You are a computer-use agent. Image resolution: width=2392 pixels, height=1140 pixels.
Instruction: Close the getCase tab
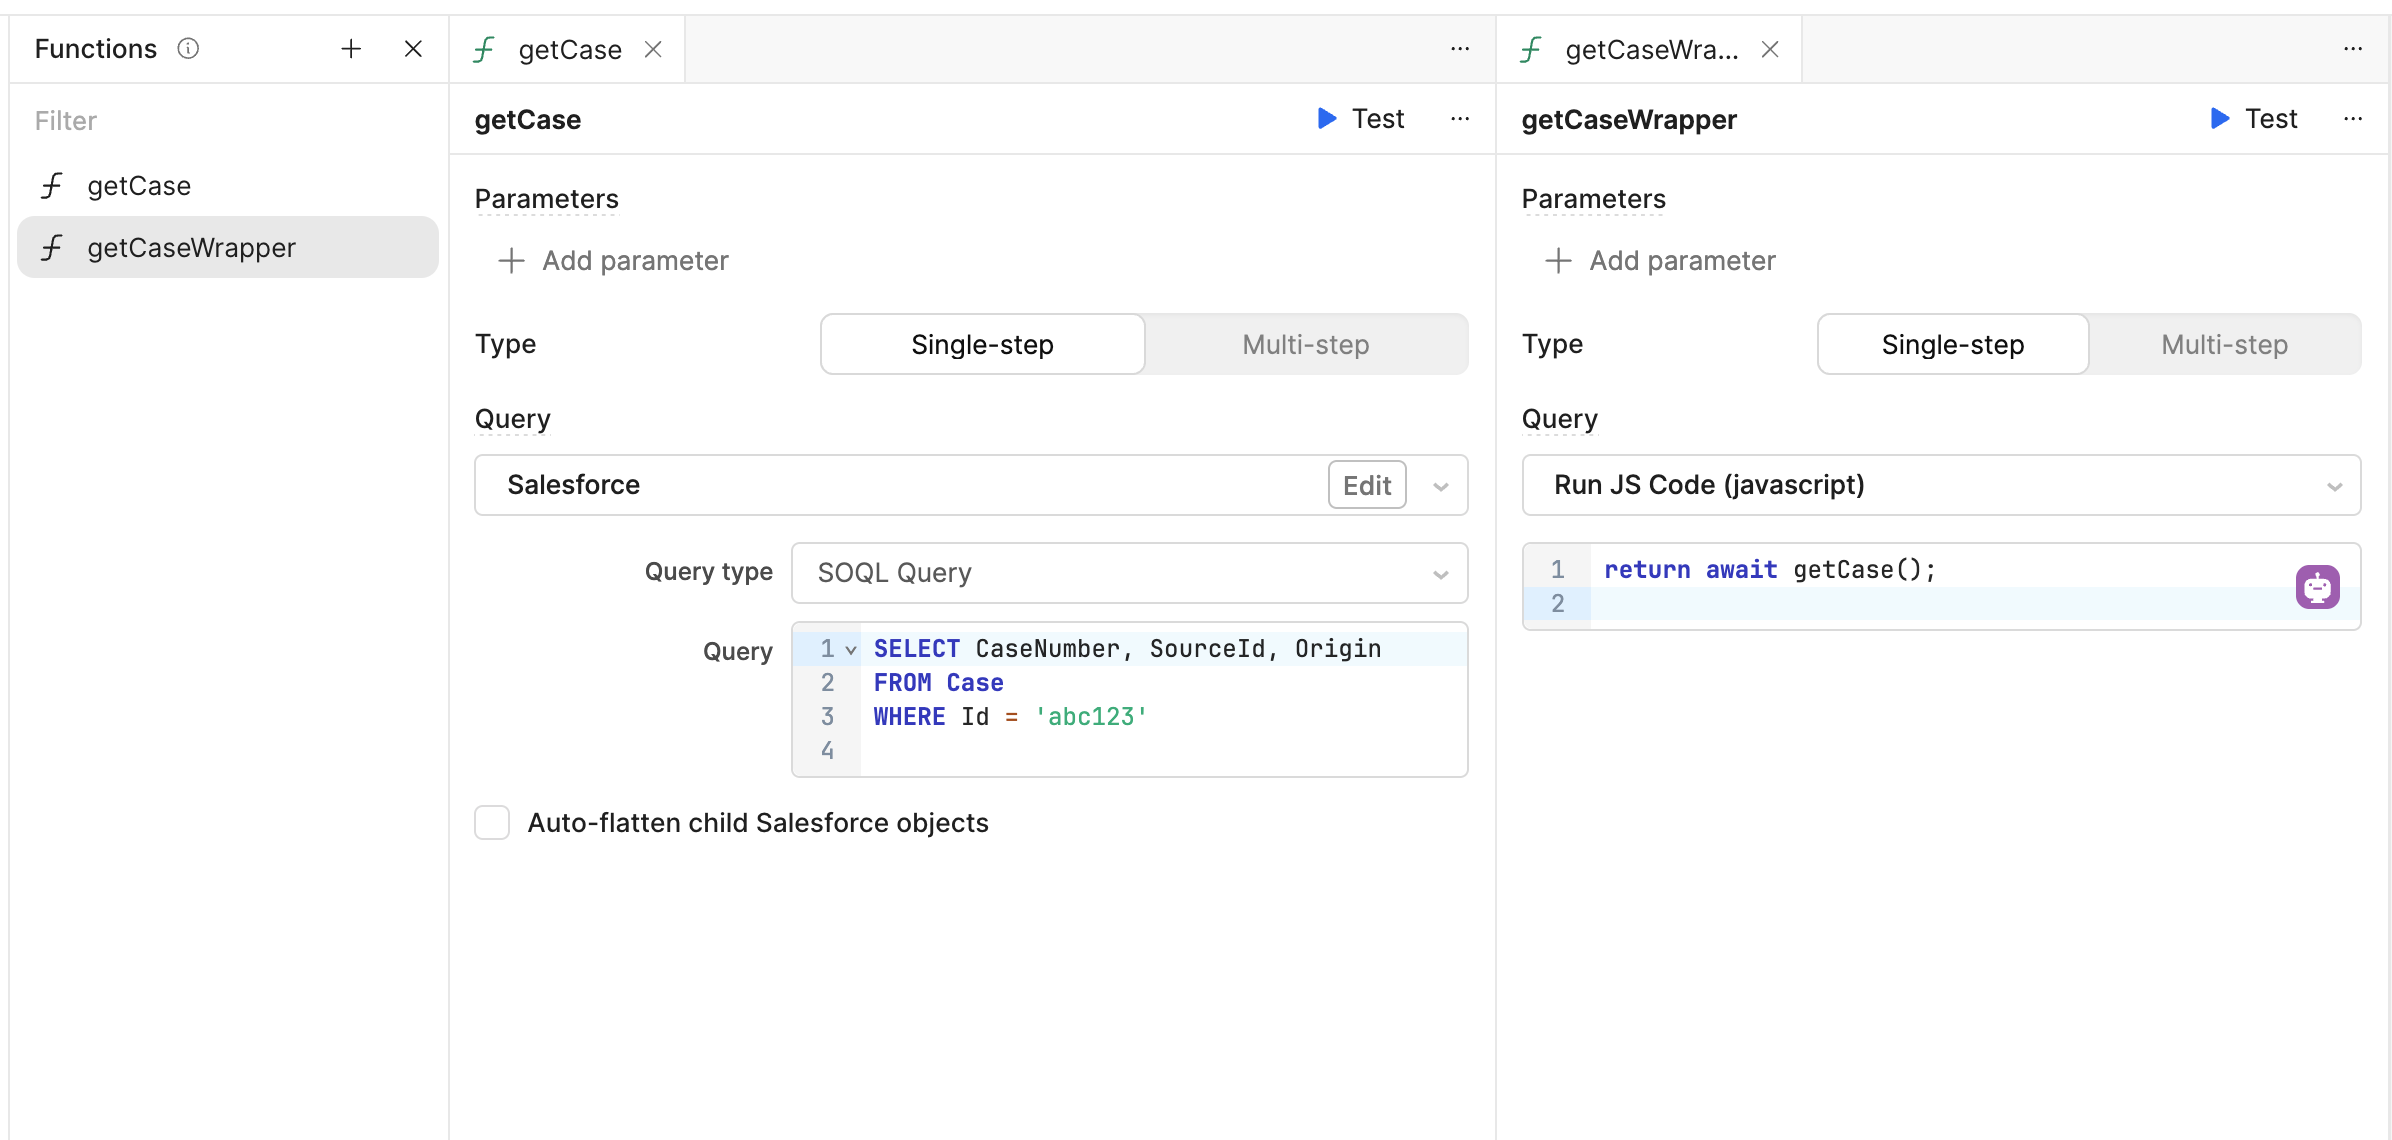[653, 49]
